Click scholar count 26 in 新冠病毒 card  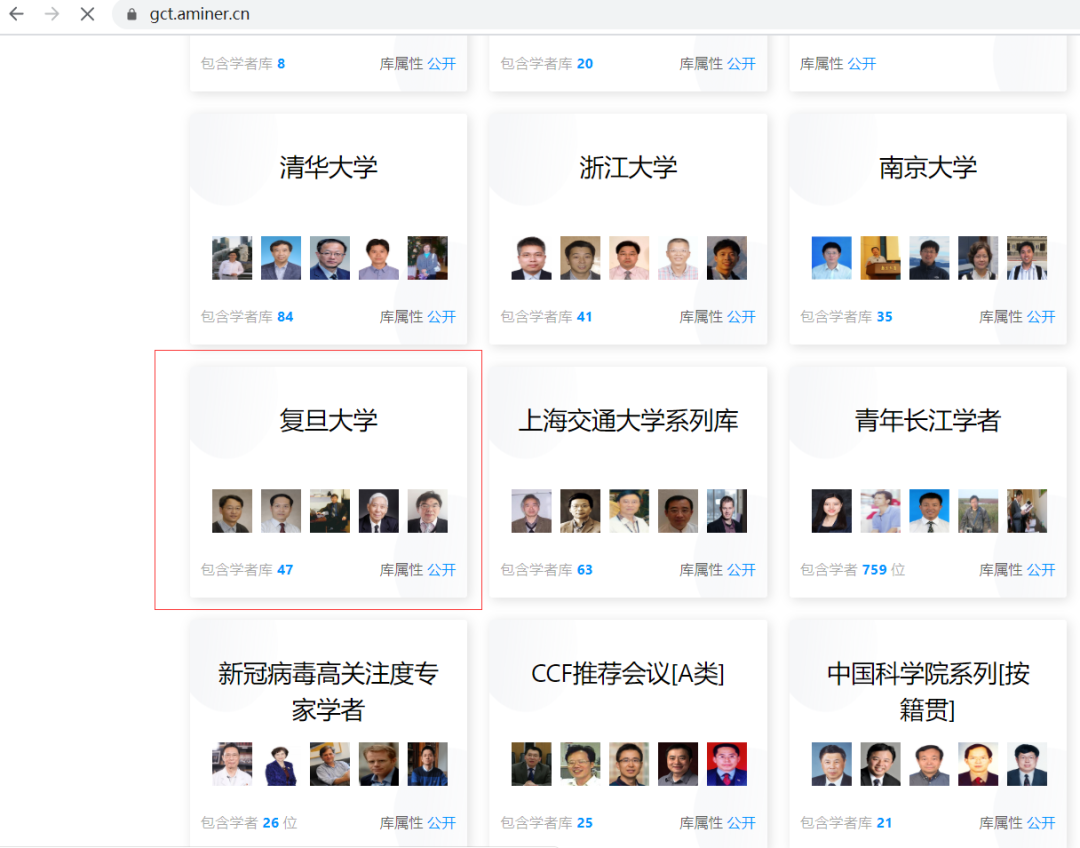pos(271,823)
